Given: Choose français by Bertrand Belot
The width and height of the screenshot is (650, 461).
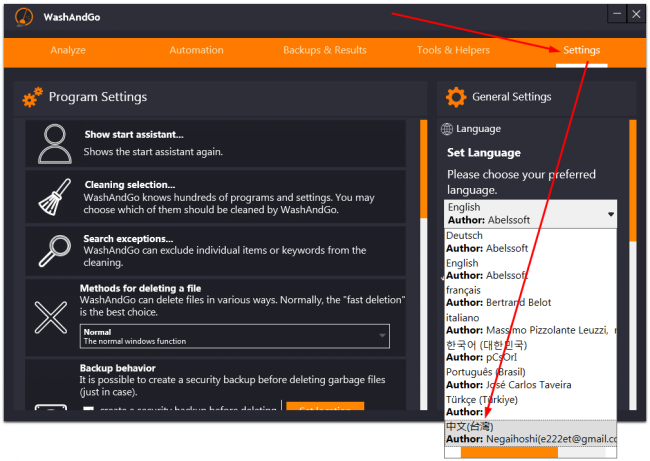Looking at the screenshot, I should (x=531, y=296).
